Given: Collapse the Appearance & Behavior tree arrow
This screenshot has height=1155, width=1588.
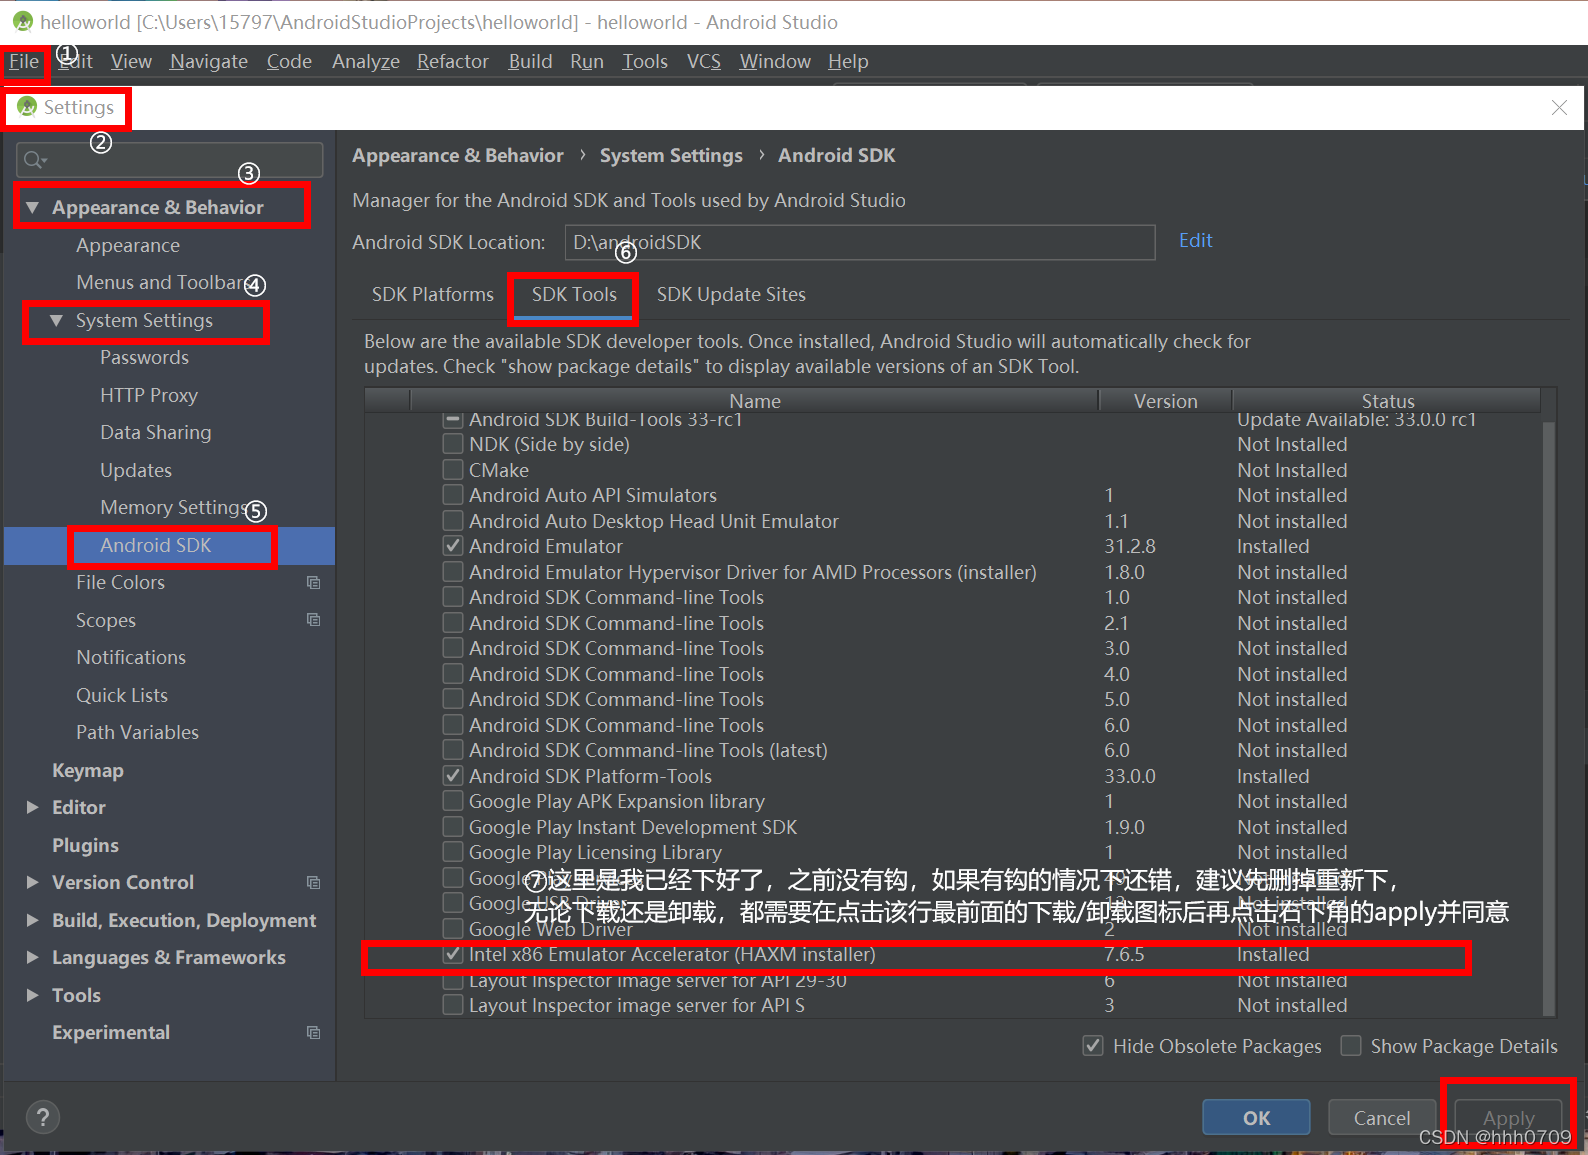Looking at the screenshot, I should pos(32,207).
